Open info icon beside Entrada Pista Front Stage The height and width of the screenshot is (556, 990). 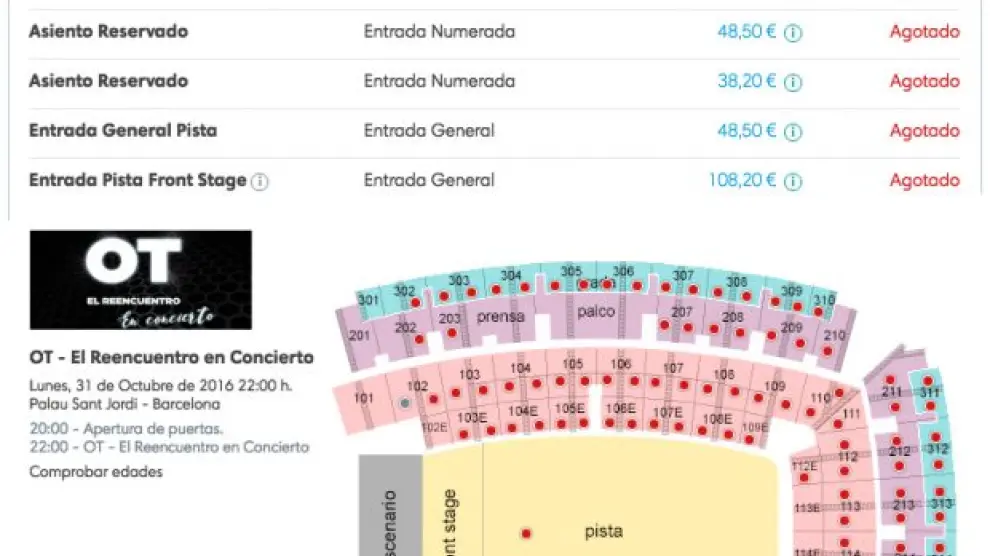point(260,182)
